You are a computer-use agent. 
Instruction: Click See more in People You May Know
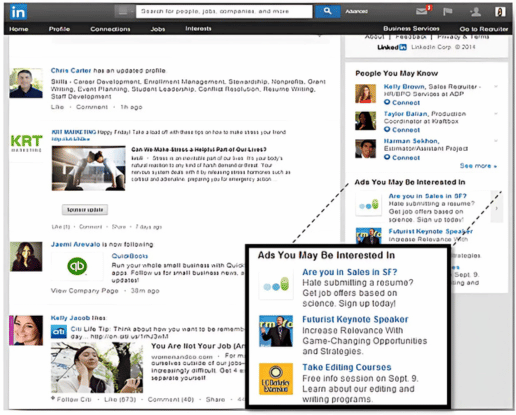pyautogui.click(x=478, y=166)
